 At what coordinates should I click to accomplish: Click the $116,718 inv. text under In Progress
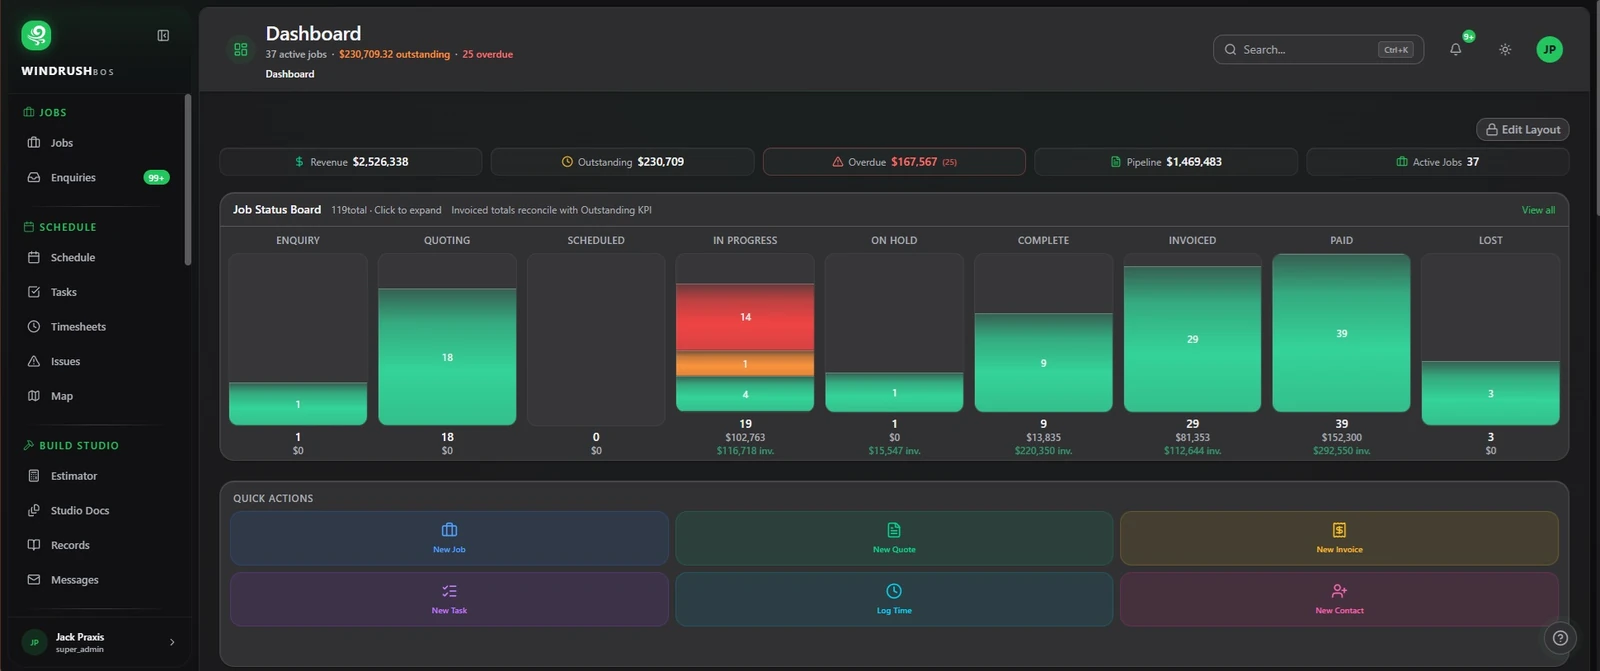point(745,451)
